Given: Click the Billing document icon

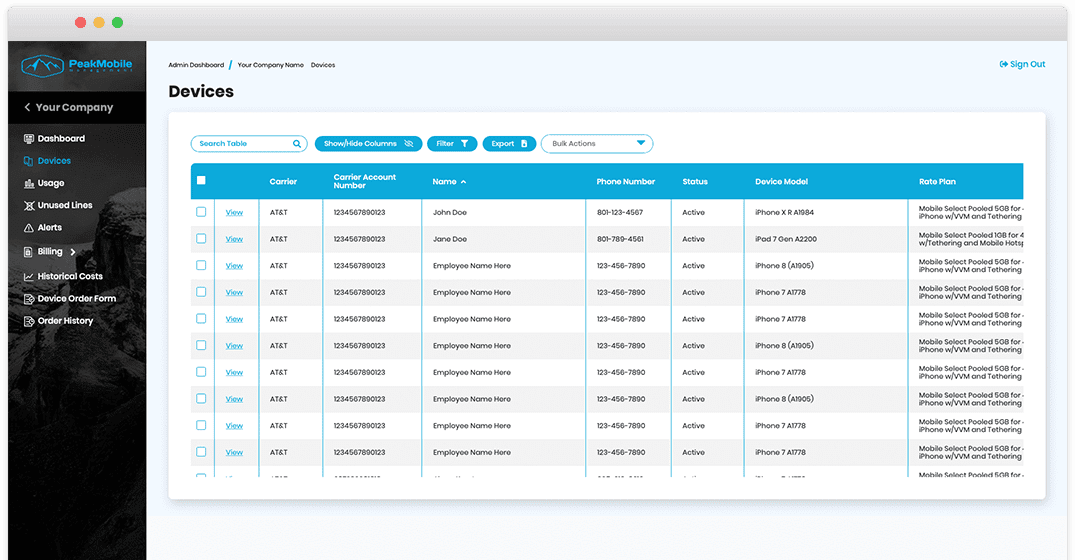Looking at the screenshot, I should click(28, 252).
